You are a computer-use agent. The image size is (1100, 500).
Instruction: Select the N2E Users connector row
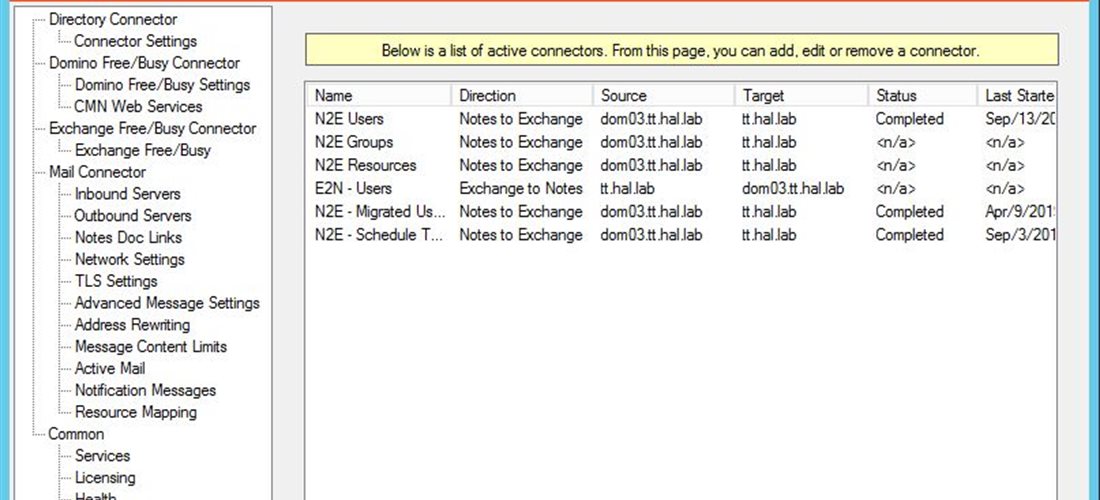(x=349, y=119)
